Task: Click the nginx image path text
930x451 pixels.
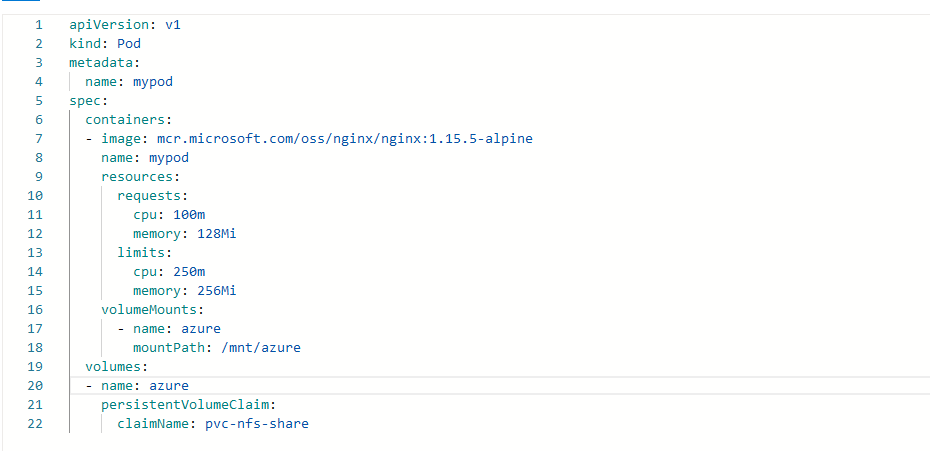Action: tap(345, 139)
